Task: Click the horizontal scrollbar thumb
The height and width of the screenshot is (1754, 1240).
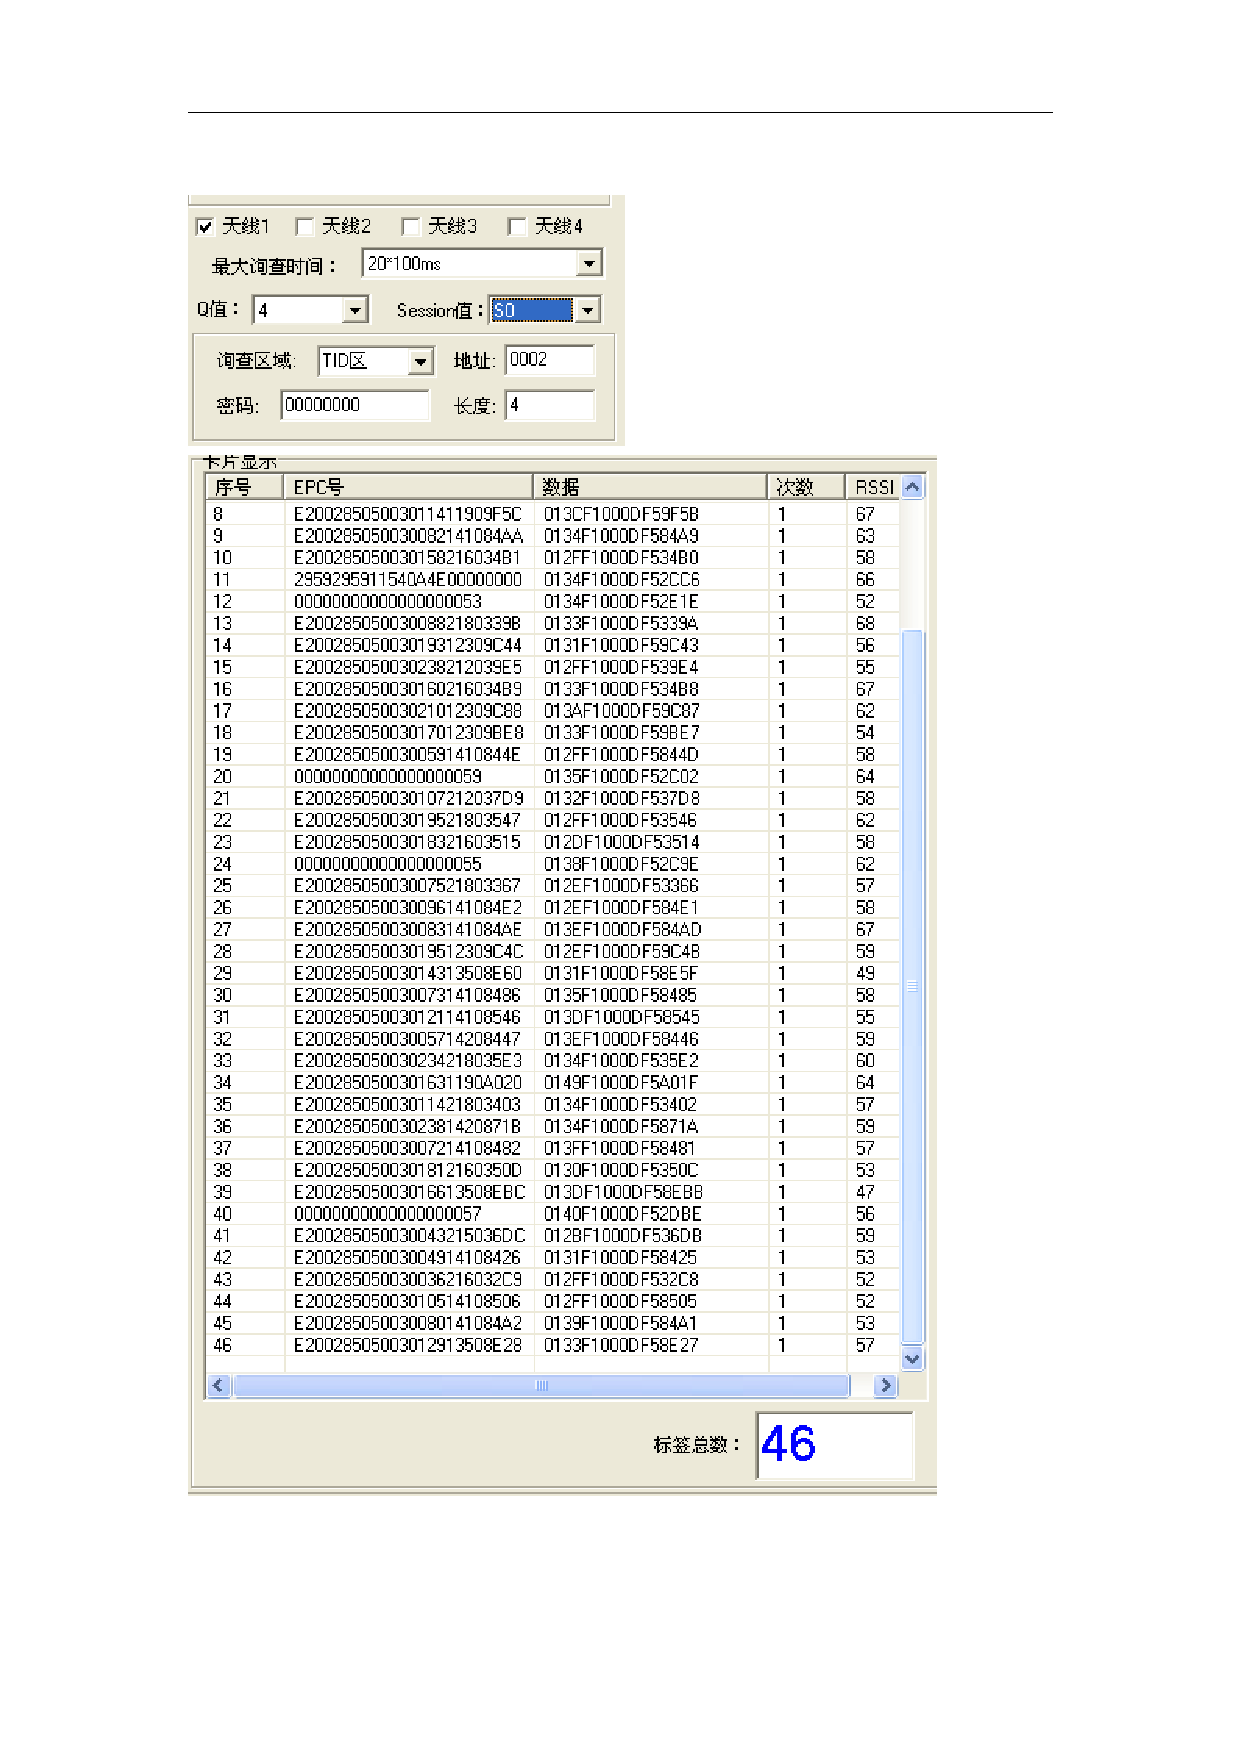Action: (x=541, y=1386)
